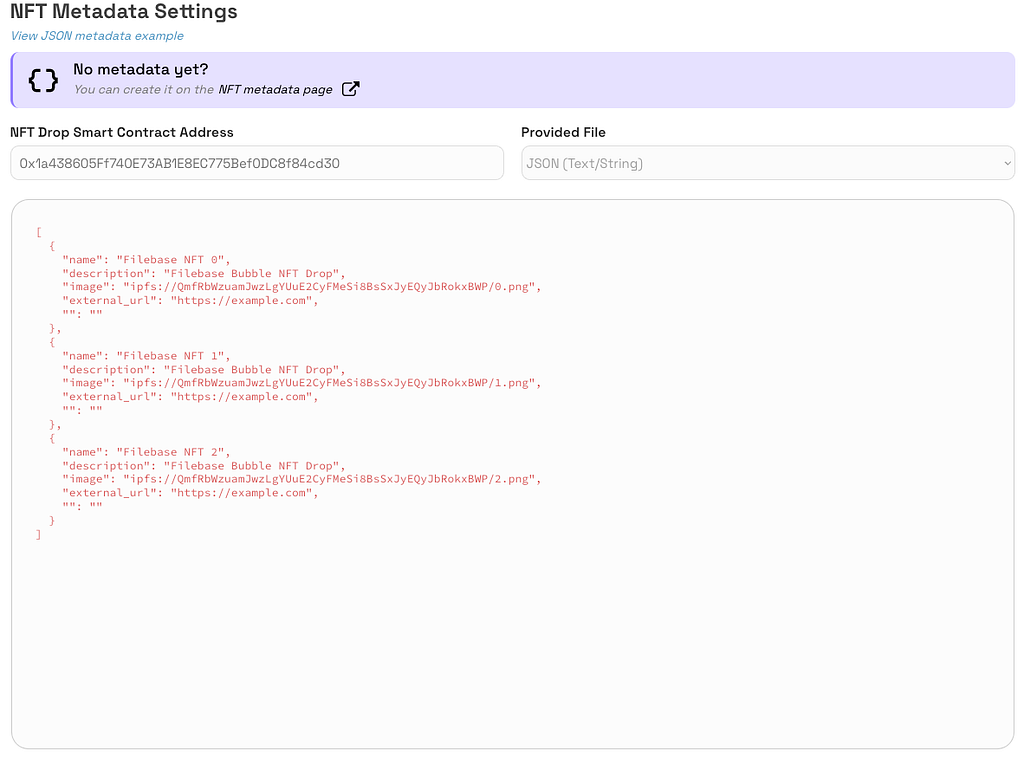Click the Filebase NFT 1 name line
1024x757 pixels.
[x=146, y=356]
